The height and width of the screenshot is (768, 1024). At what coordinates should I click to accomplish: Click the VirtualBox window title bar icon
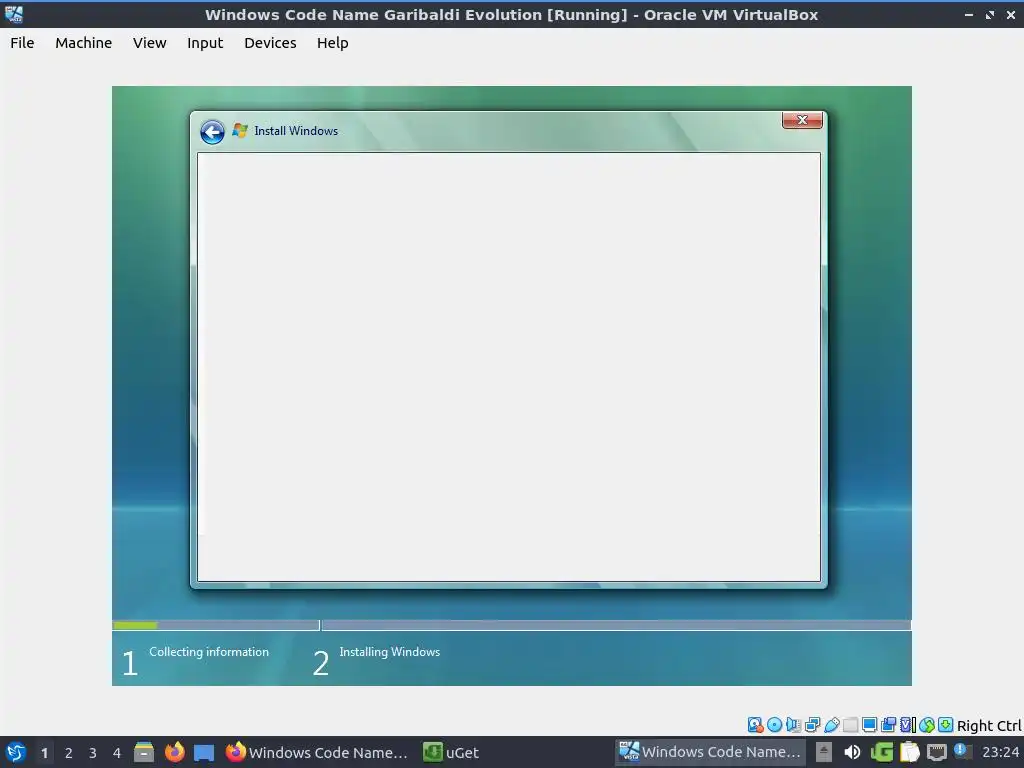point(14,14)
